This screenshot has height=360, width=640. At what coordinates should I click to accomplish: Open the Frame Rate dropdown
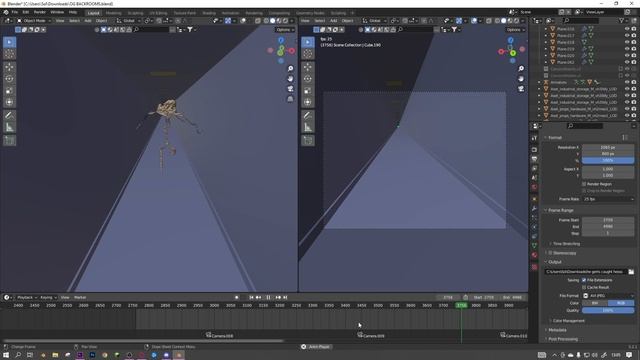(608, 199)
